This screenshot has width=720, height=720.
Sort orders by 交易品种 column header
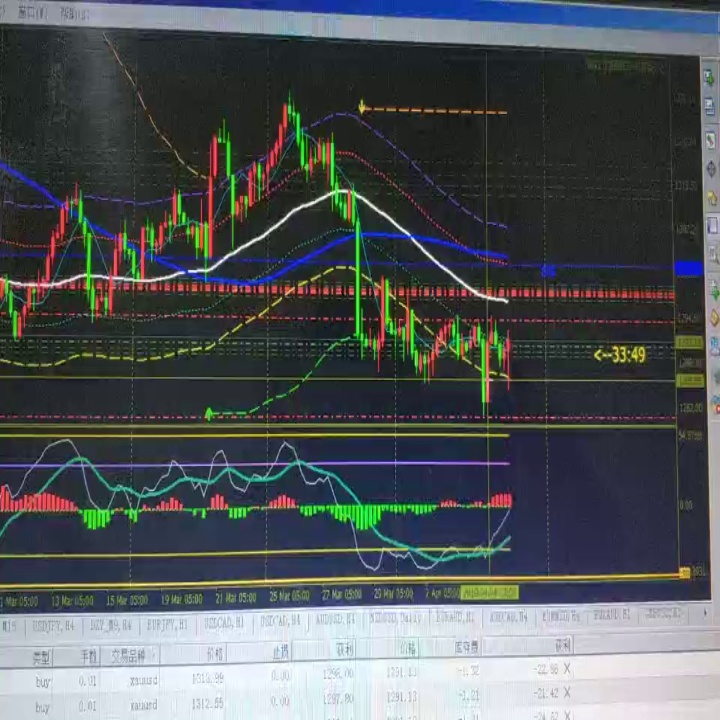point(129,656)
